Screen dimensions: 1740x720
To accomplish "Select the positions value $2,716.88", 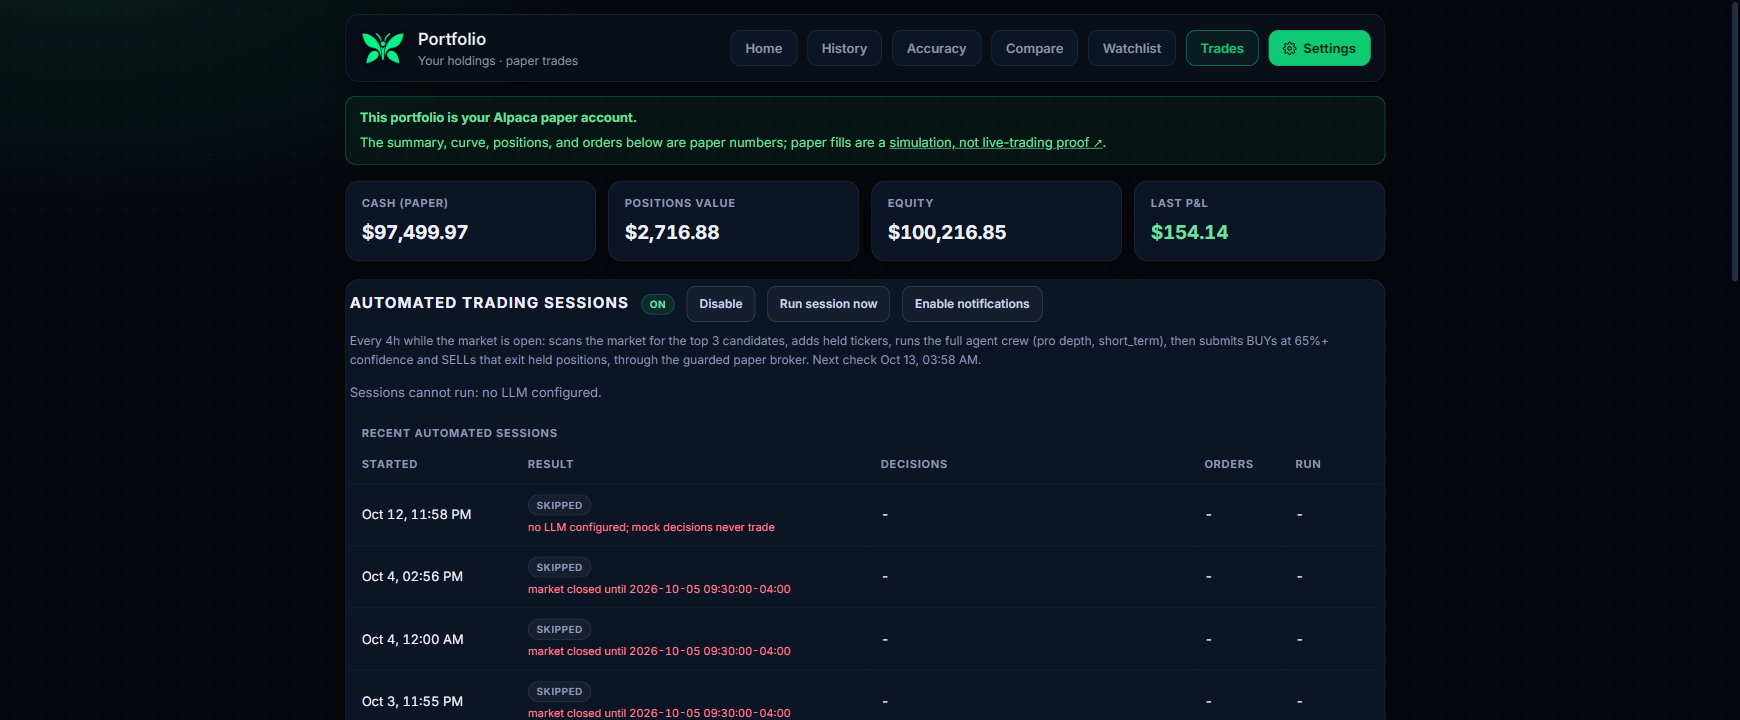I will [x=672, y=232].
